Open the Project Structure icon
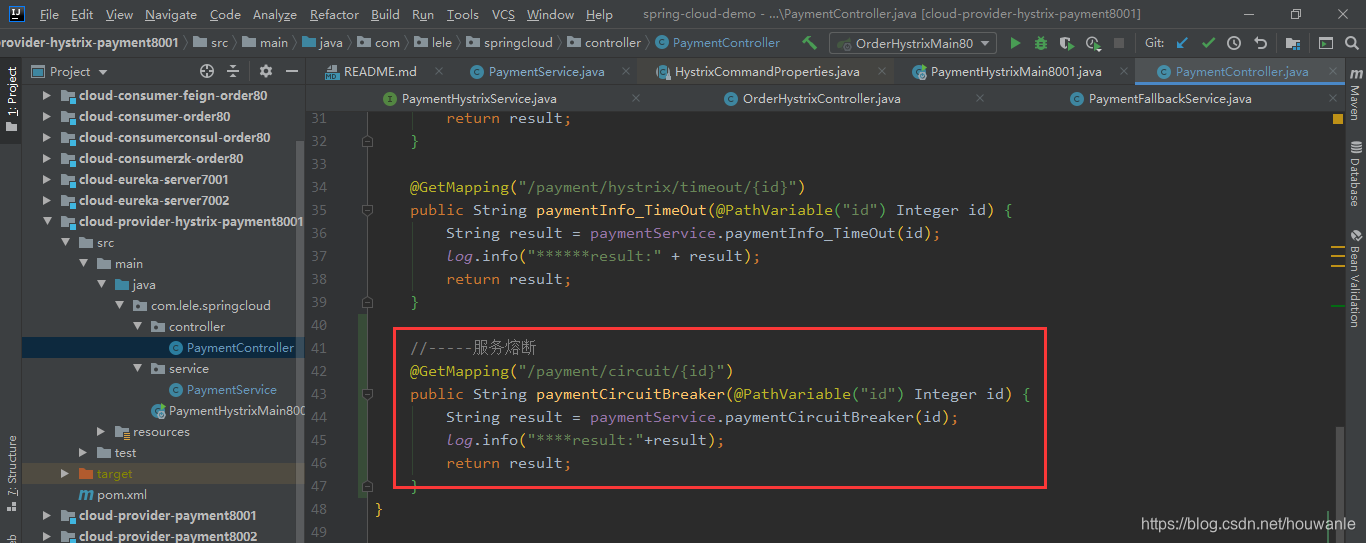 tap(1293, 43)
